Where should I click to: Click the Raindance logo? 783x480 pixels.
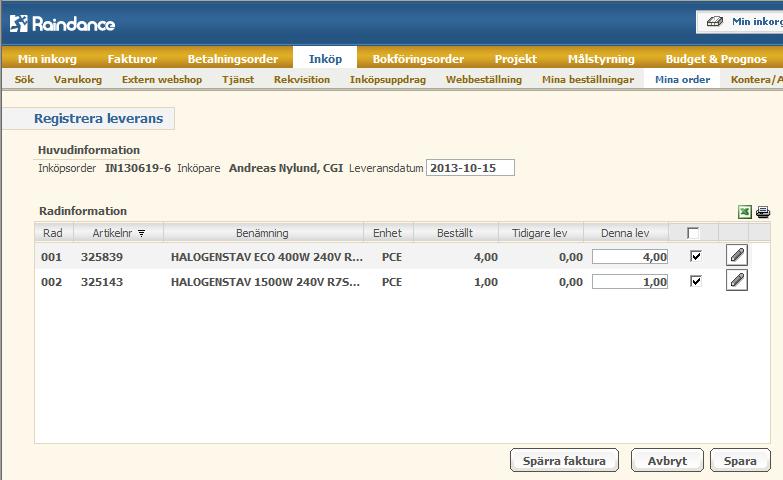pos(62,23)
